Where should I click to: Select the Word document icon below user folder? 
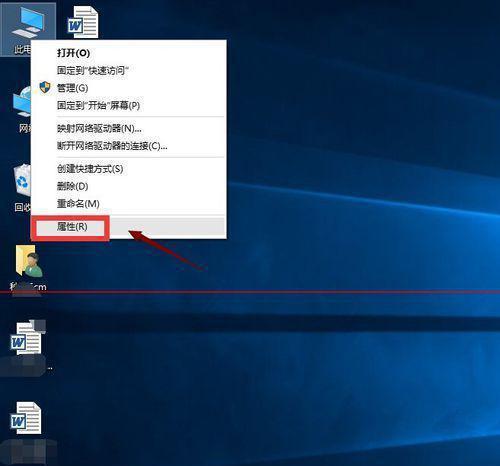coord(26,338)
